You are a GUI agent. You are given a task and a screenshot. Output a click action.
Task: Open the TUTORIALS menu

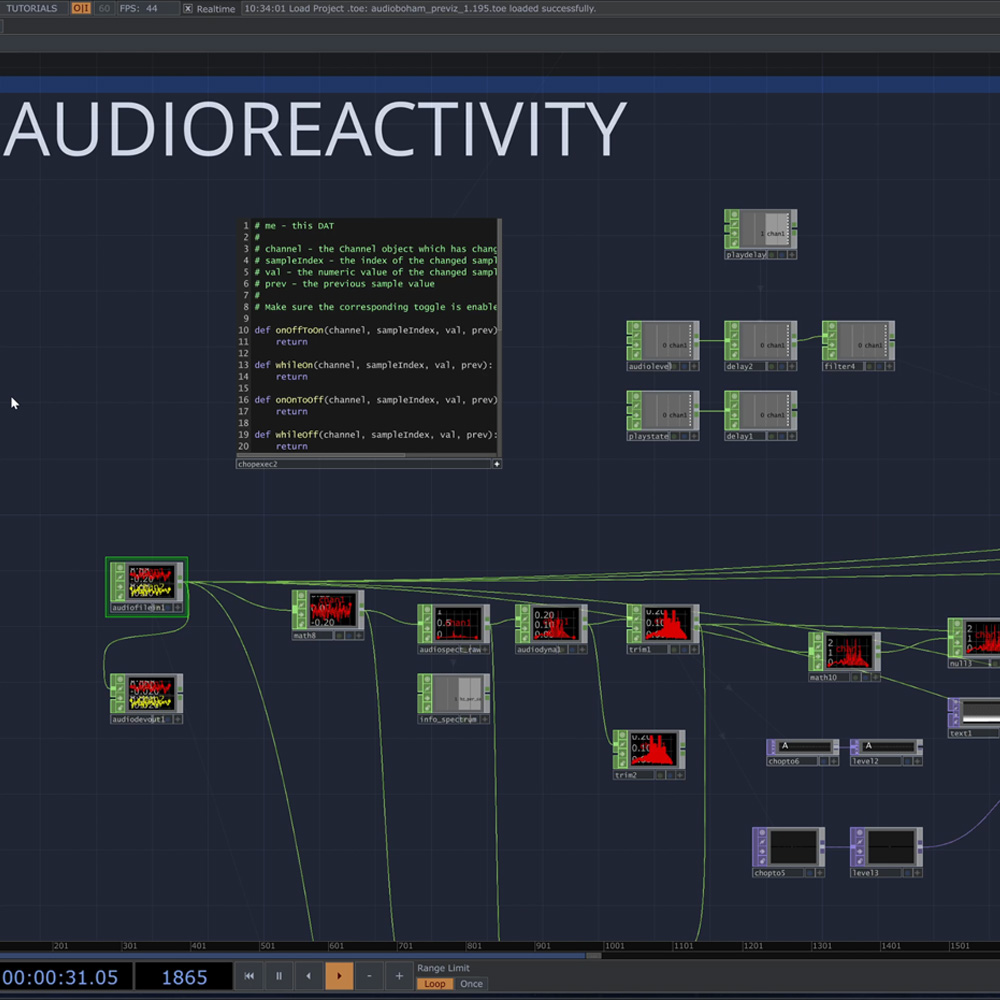32,8
